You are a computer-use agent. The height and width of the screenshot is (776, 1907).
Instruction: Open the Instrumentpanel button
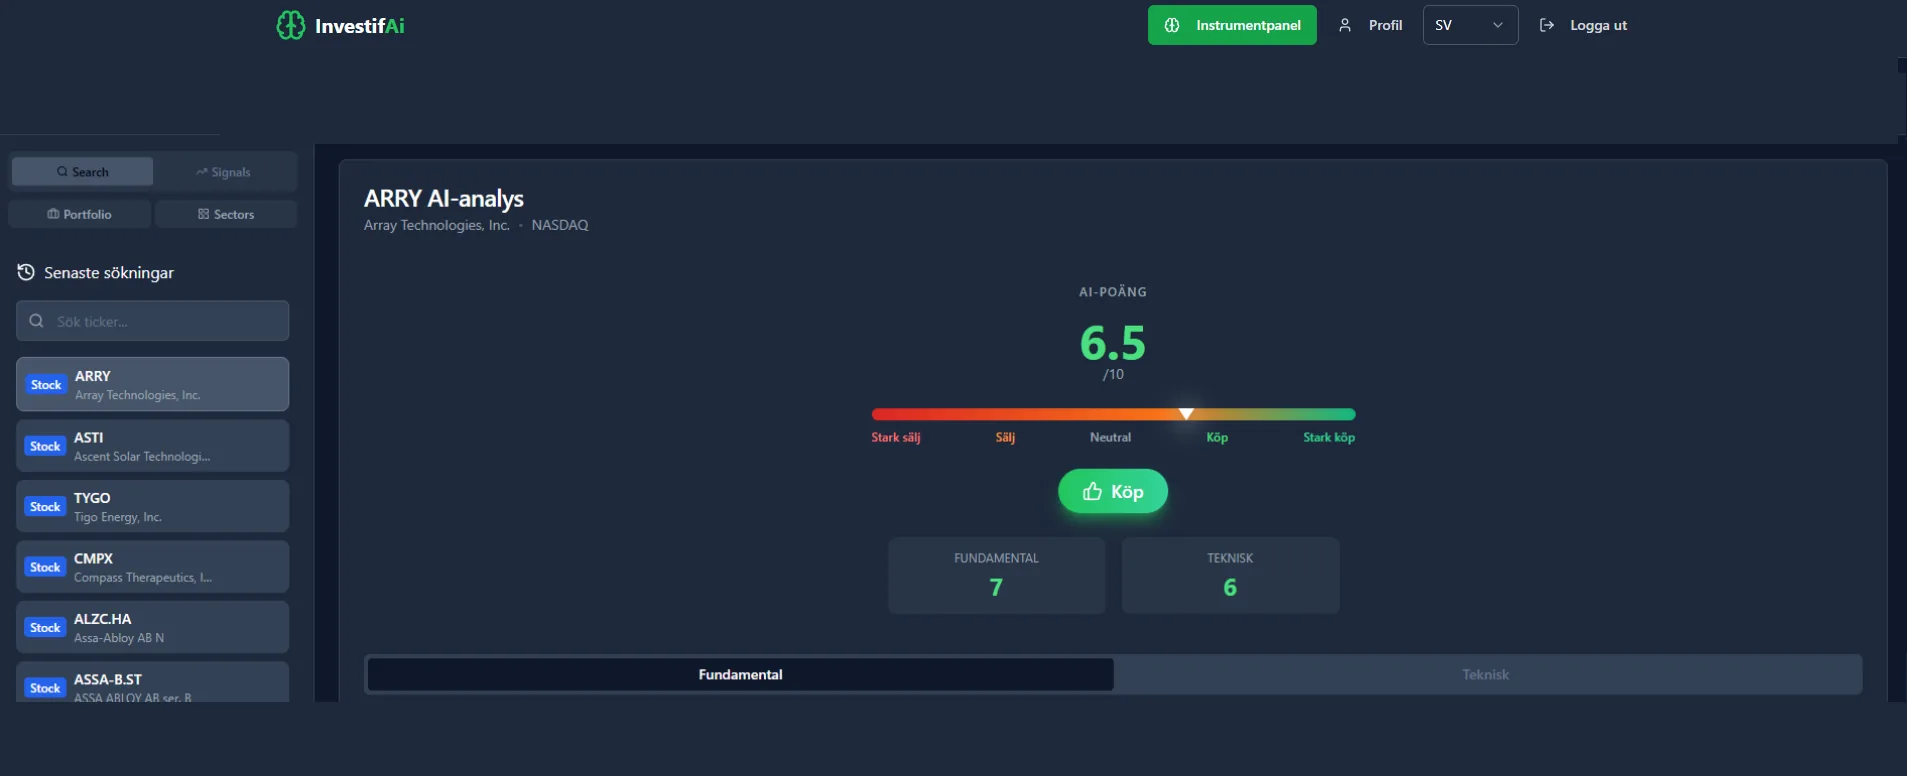pos(1232,25)
